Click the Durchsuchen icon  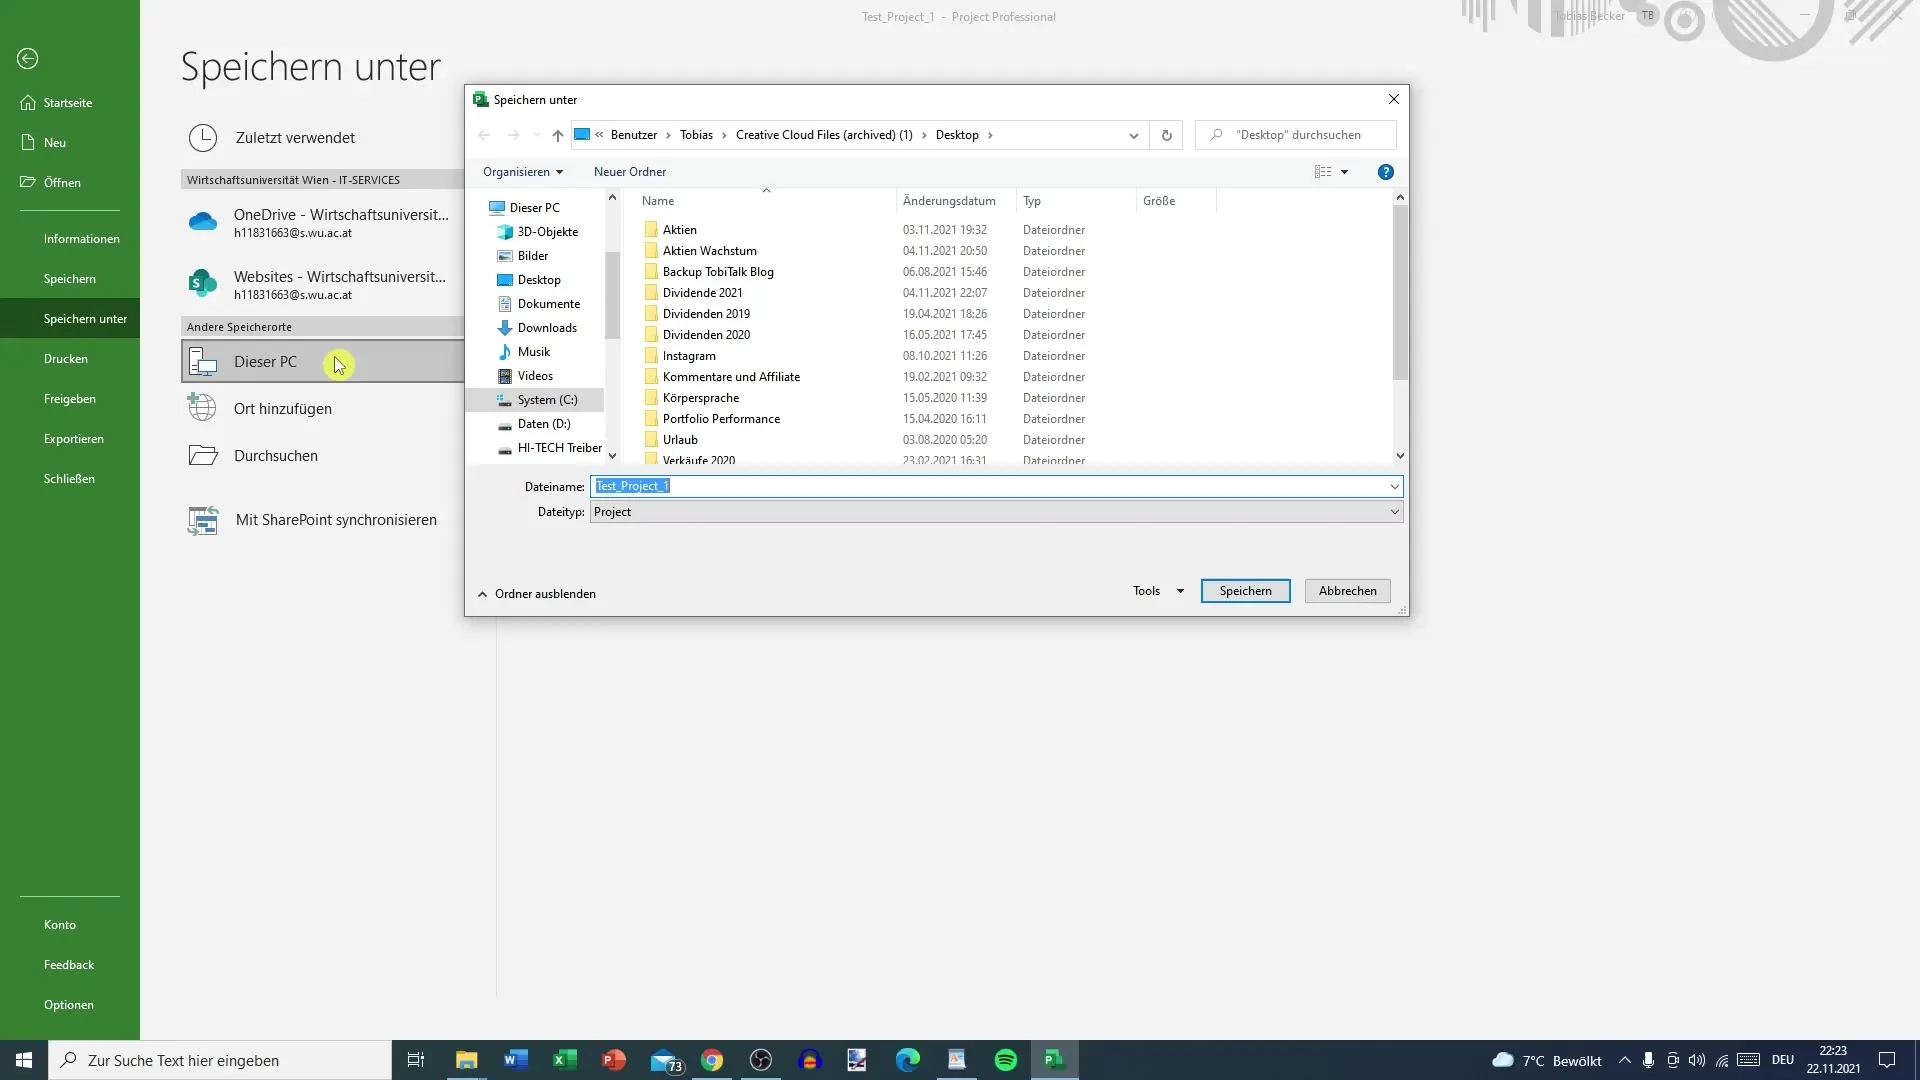tap(204, 455)
